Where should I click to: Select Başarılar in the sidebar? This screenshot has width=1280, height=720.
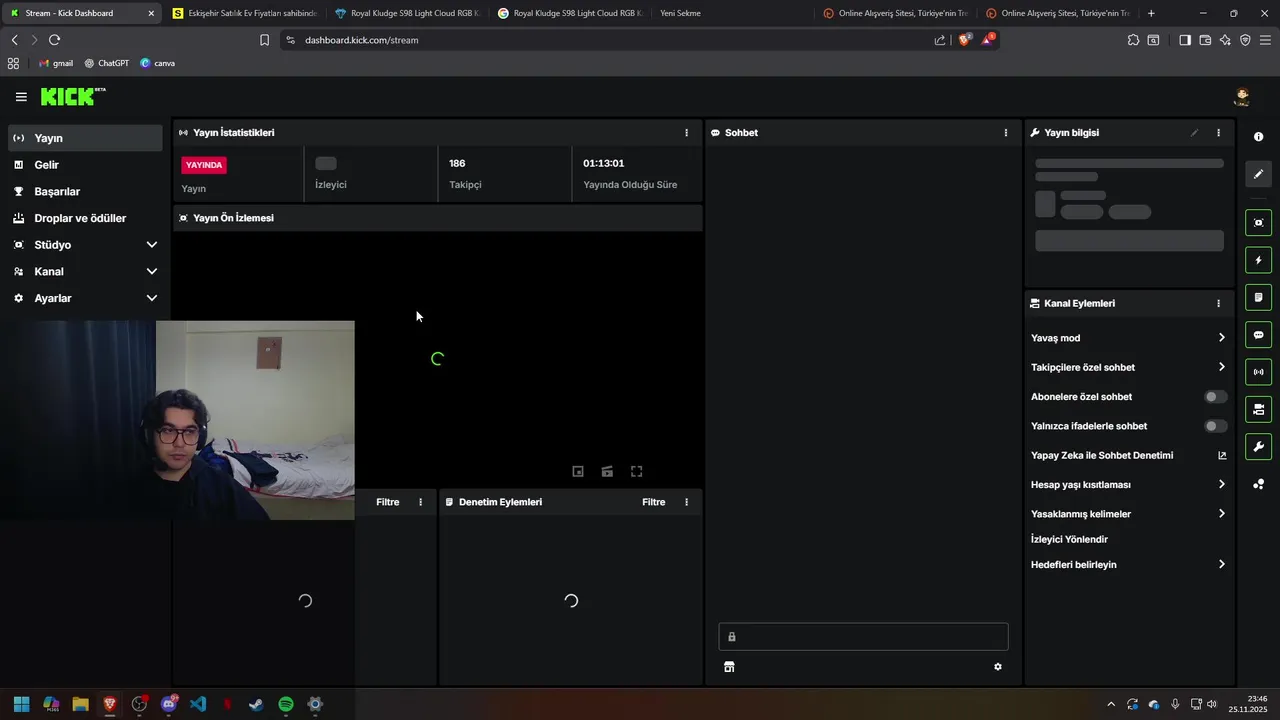point(85,191)
